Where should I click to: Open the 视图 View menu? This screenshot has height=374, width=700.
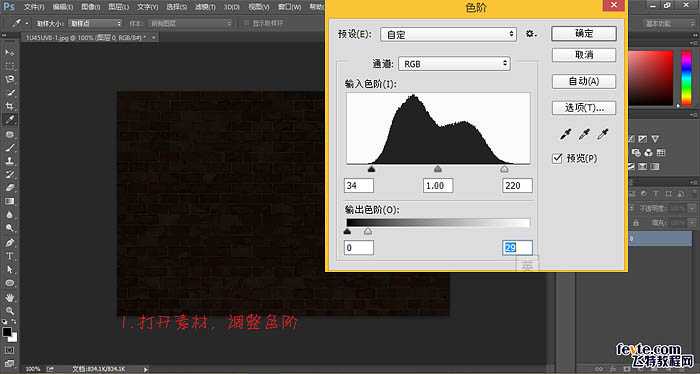(x=259, y=7)
